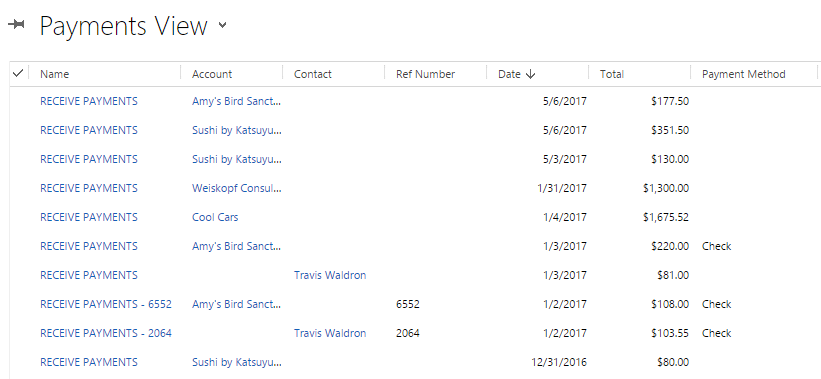Sort by the Ref Number column header
Image resolution: width=821 pixels, height=379 pixels.
coord(425,74)
